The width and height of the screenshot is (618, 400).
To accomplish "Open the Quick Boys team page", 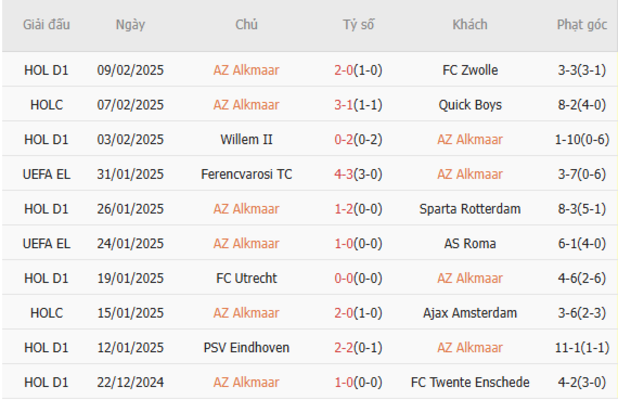I will (469, 105).
